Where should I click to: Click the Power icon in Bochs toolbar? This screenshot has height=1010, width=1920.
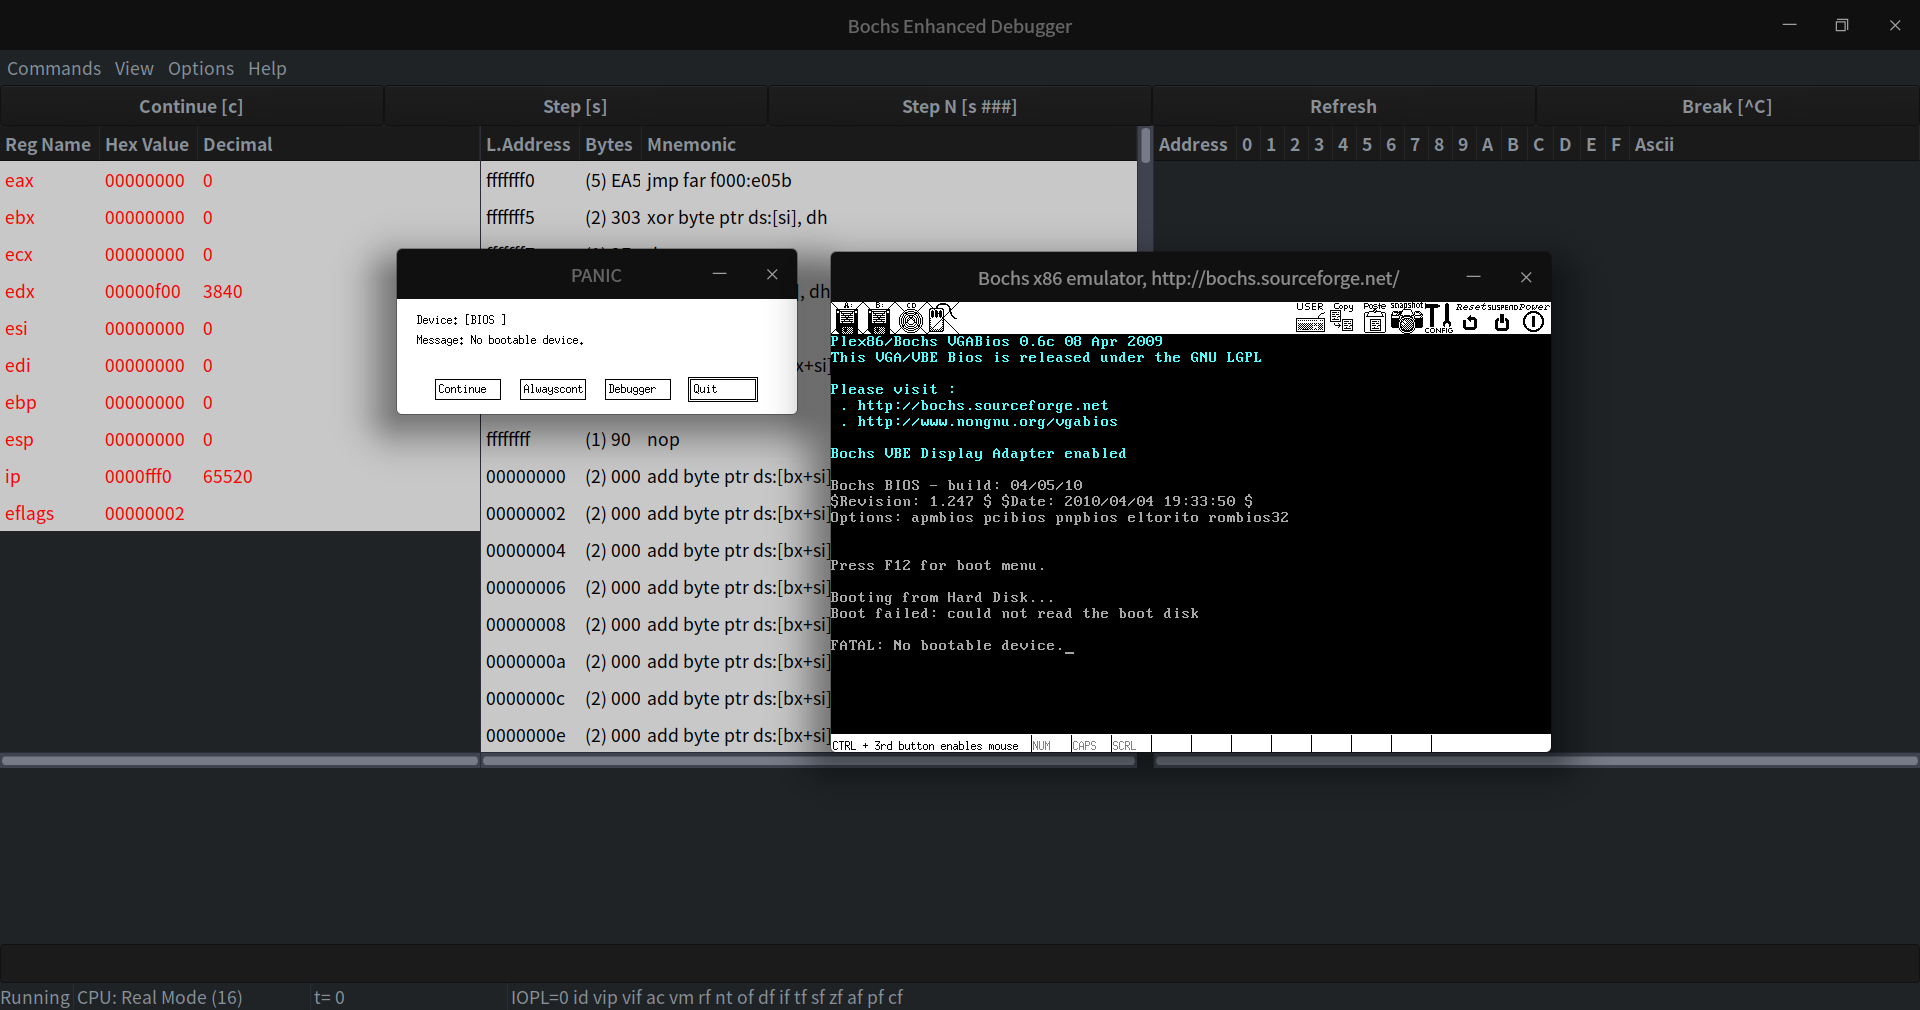pos(1534,319)
